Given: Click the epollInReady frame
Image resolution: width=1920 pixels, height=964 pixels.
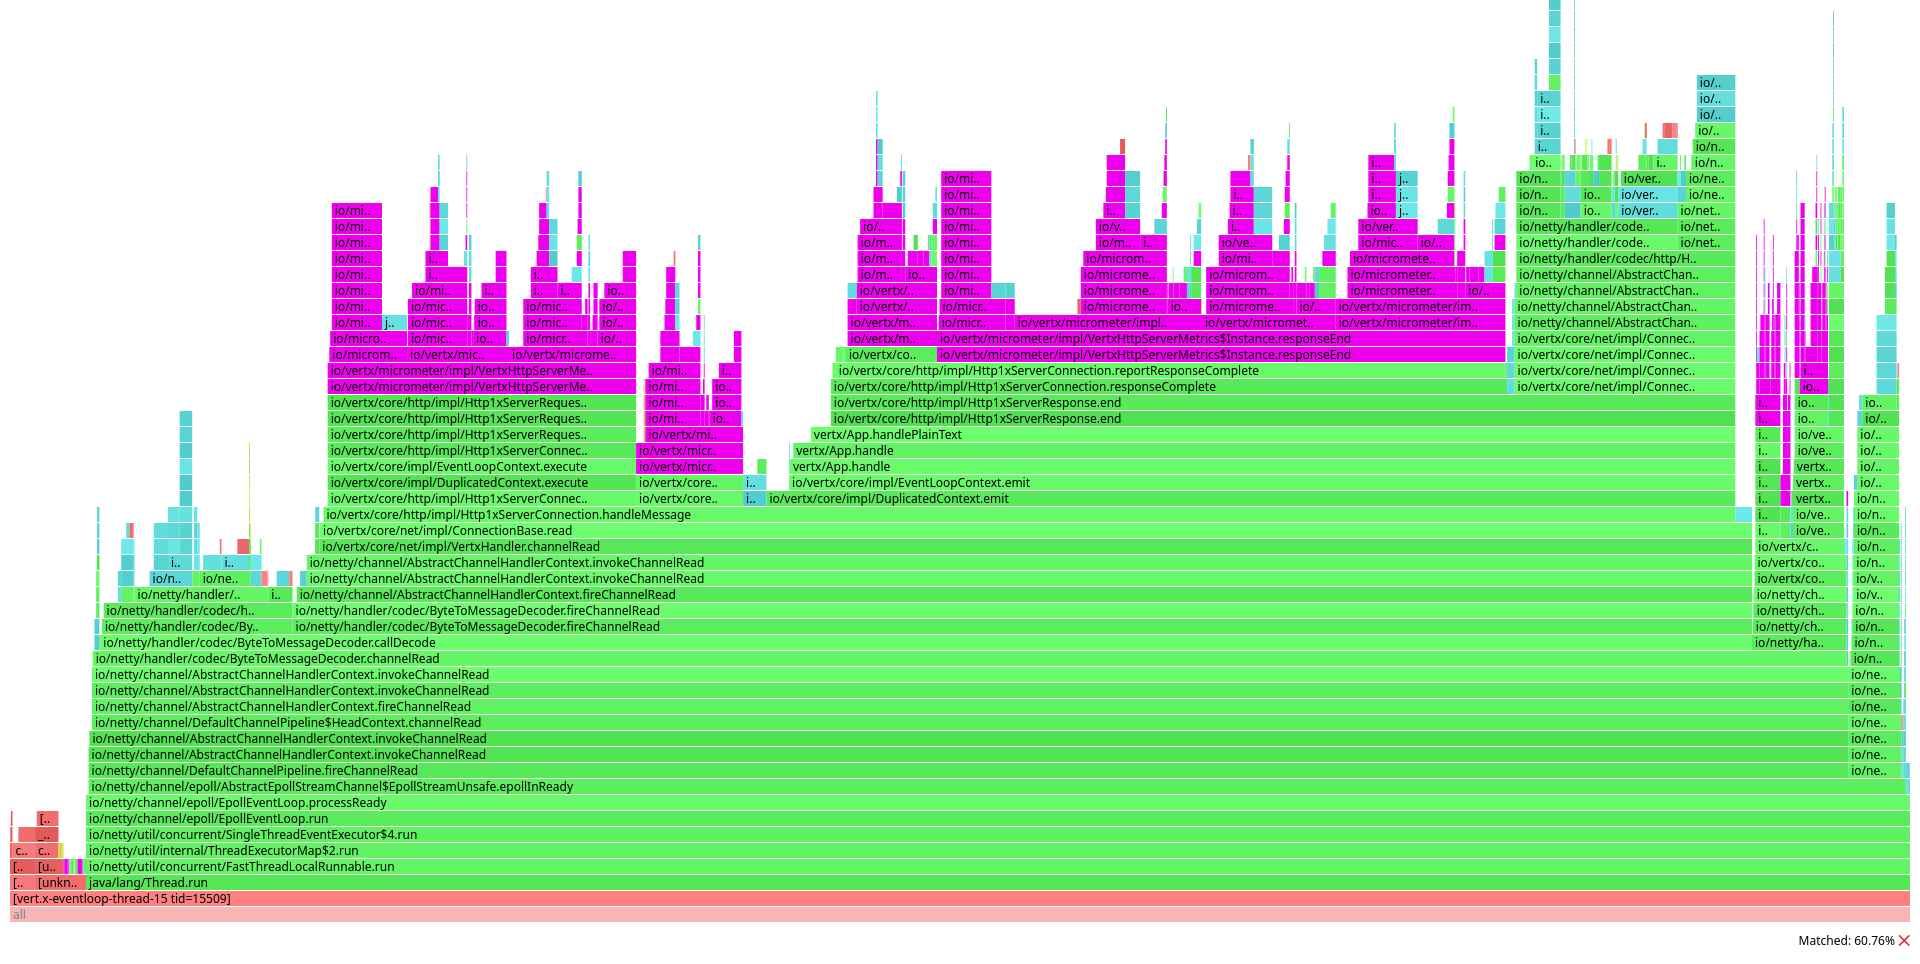Looking at the screenshot, I should (x=998, y=787).
